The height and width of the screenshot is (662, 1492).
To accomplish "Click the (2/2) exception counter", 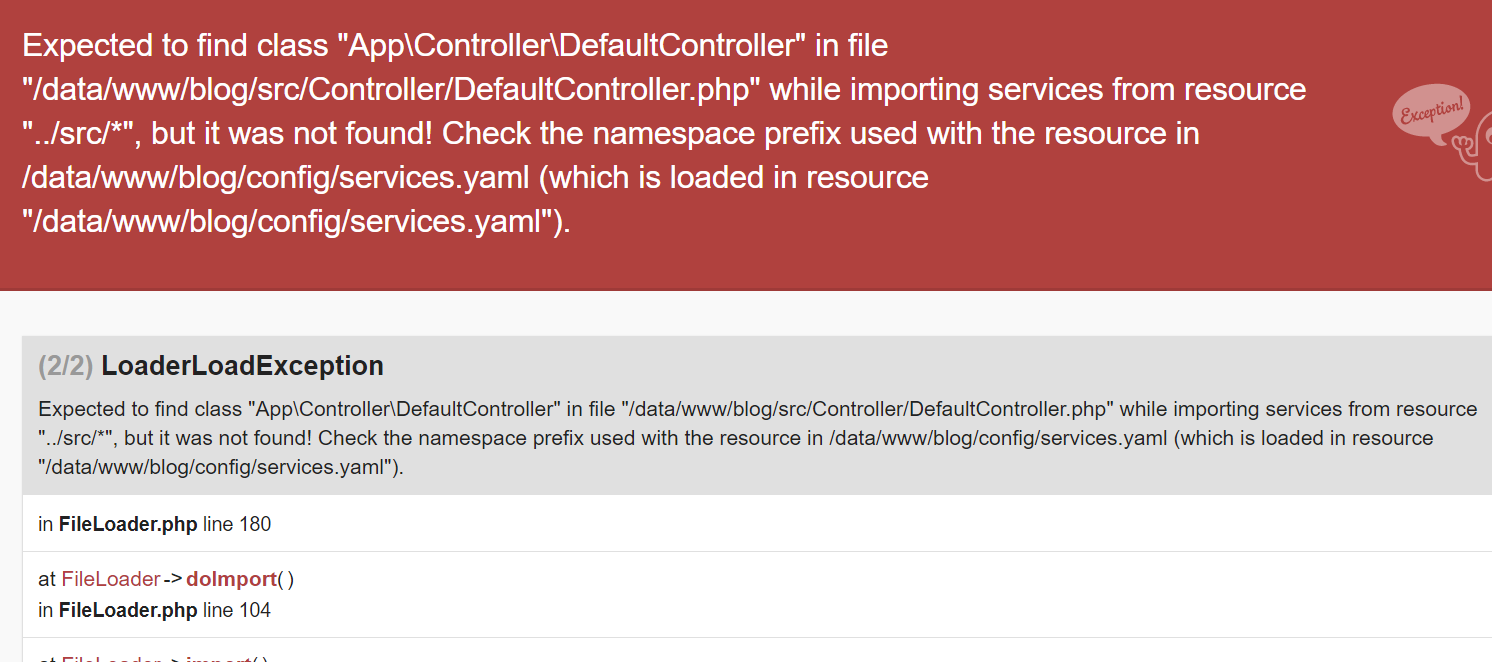I will point(65,366).
